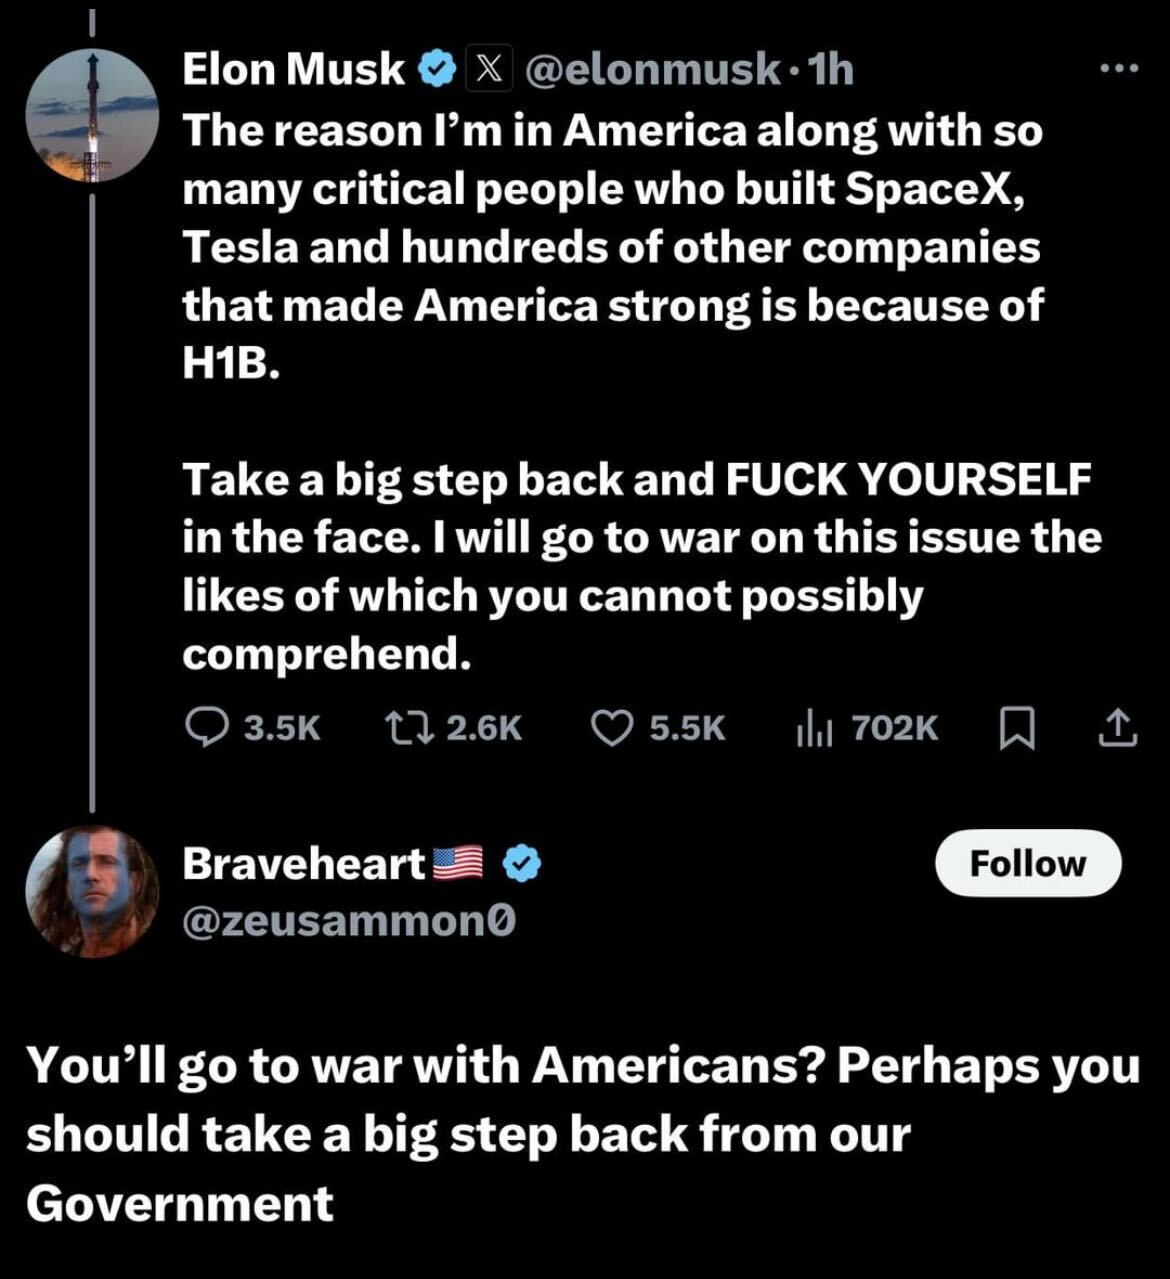Repost the tweet using the retweet icon

pos(407,727)
